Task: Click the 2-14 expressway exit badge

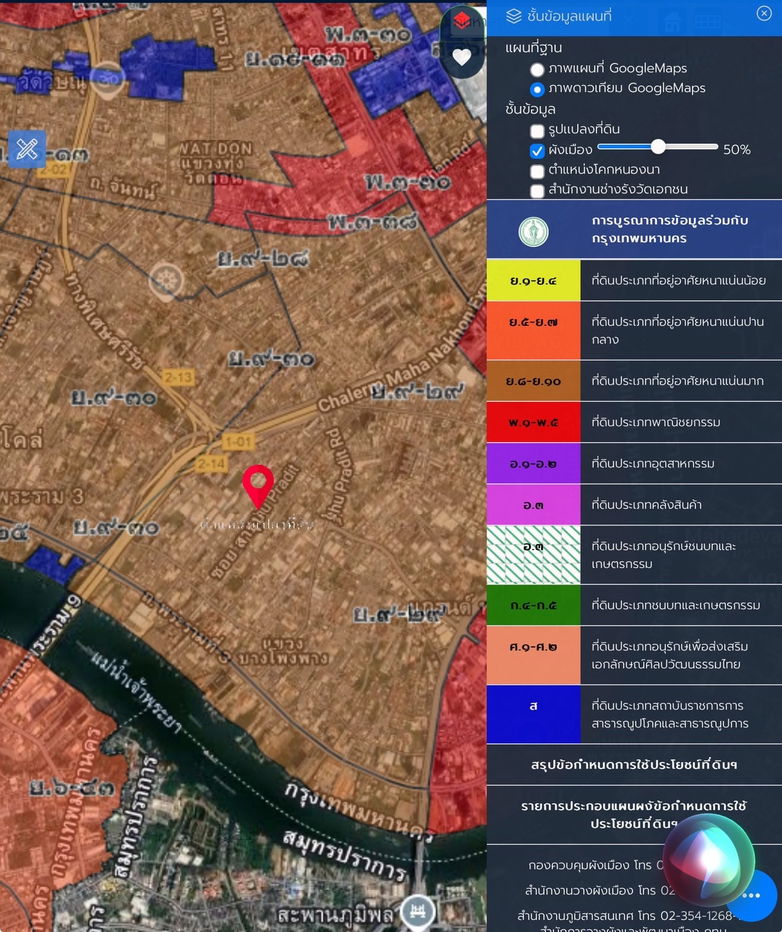Action: [211, 464]
